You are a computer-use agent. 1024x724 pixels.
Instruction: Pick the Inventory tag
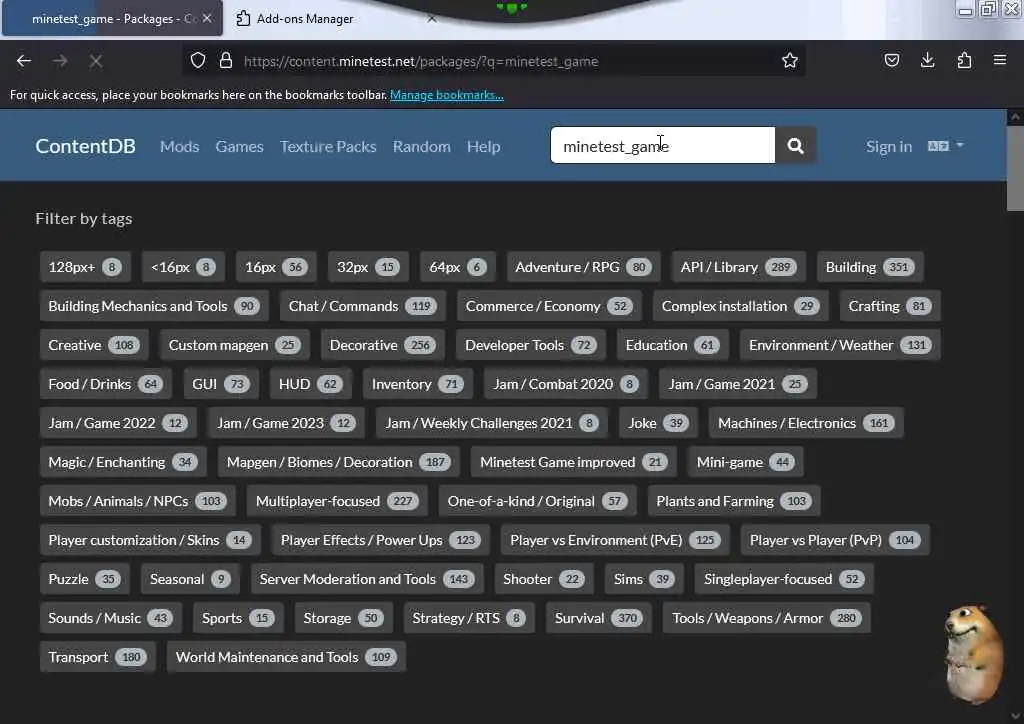coord(418,385)
